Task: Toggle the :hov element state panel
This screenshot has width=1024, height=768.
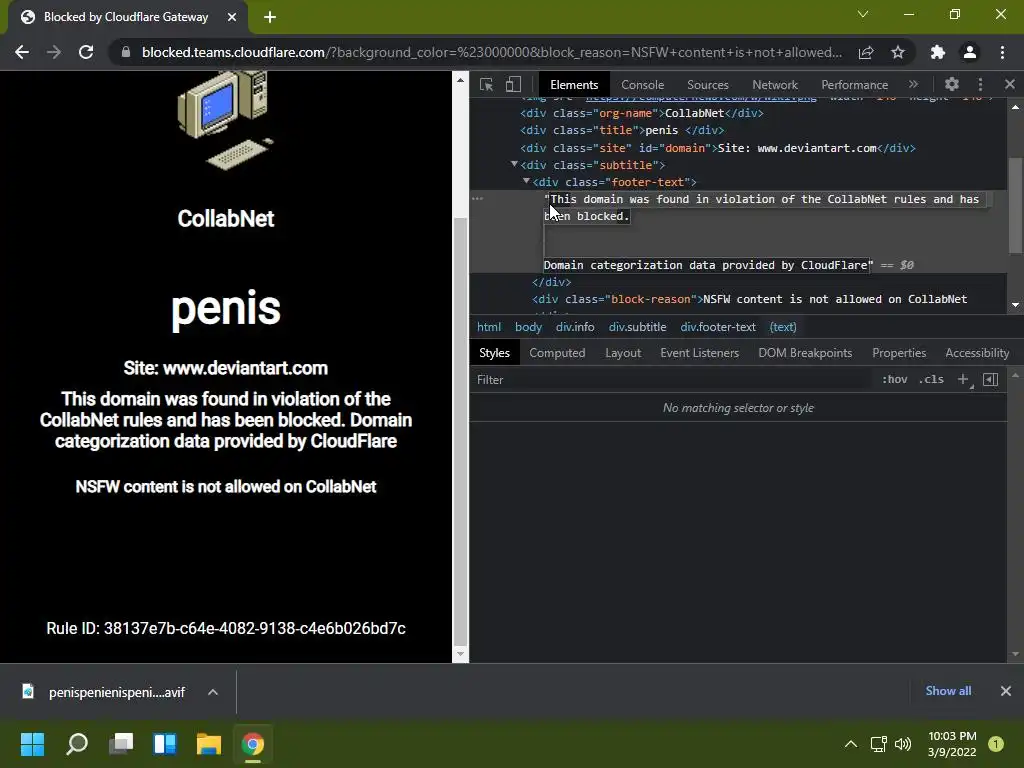Action: pos(894,379)
